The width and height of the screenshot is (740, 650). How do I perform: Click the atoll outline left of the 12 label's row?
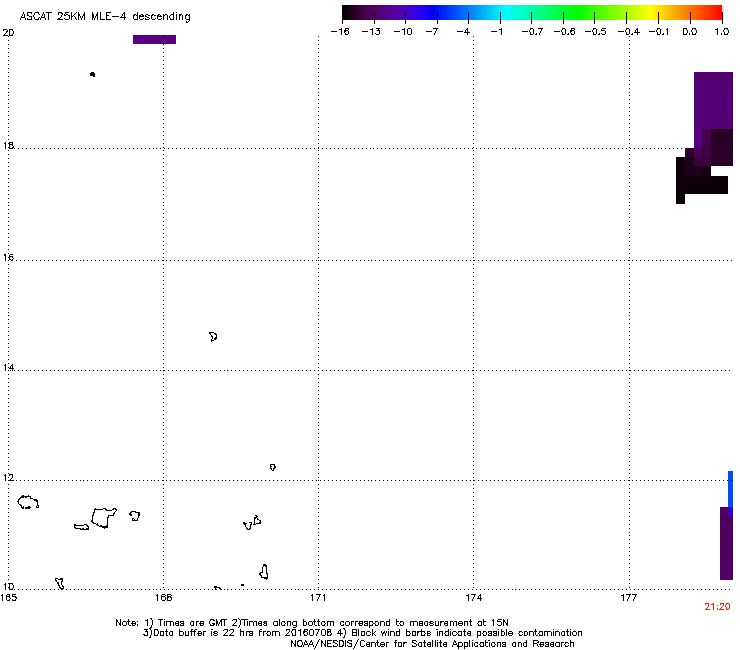coord(28,502)
